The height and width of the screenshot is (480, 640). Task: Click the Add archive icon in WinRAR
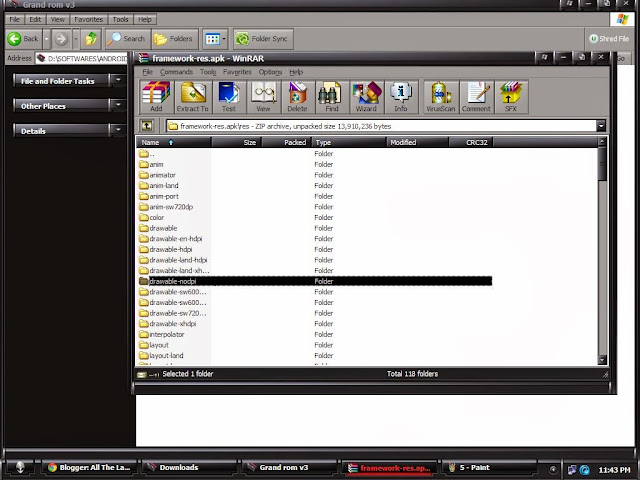point(156,97)
